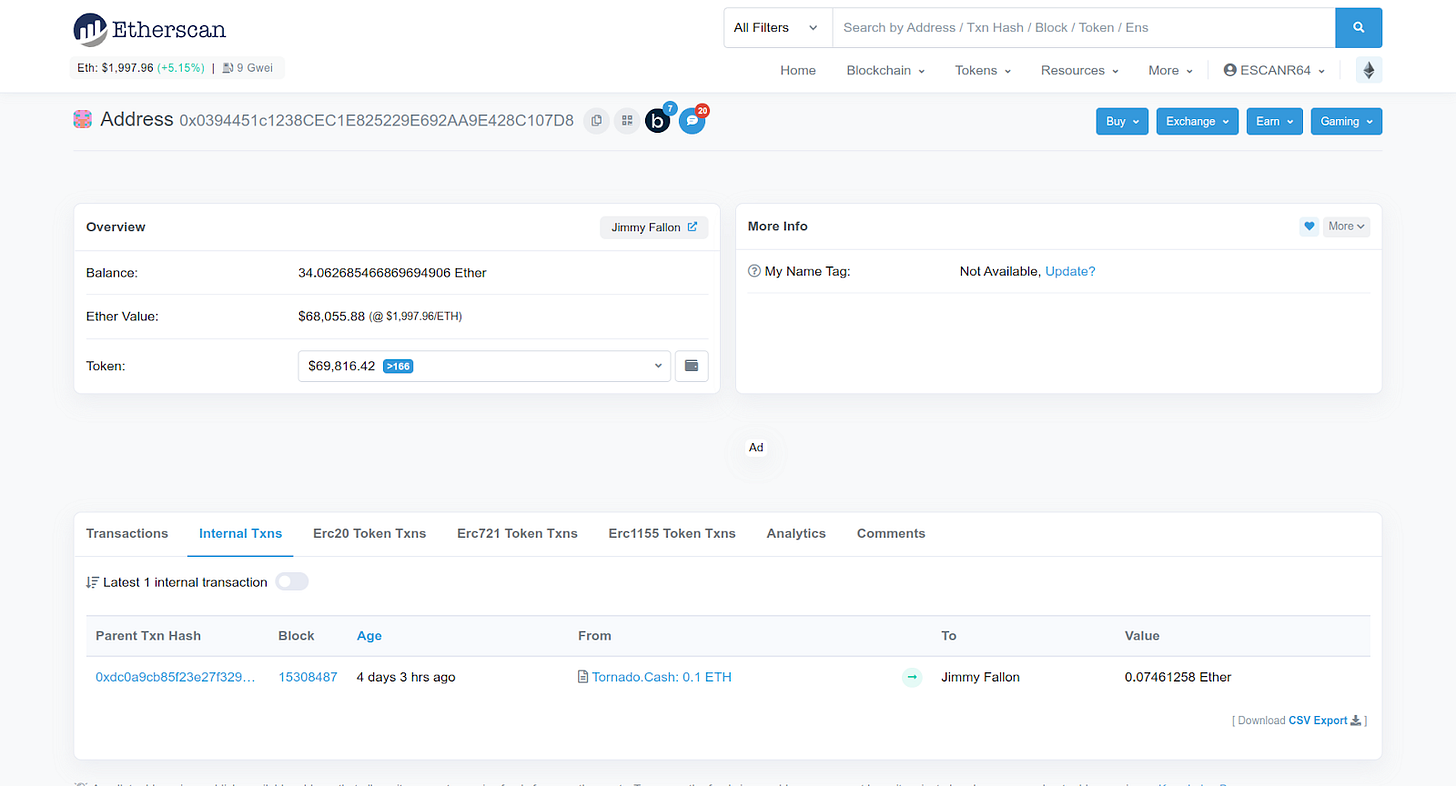Screen dimensions: 1456x786
Task: Expand the Tokens menu
Action: coord(983,70)
